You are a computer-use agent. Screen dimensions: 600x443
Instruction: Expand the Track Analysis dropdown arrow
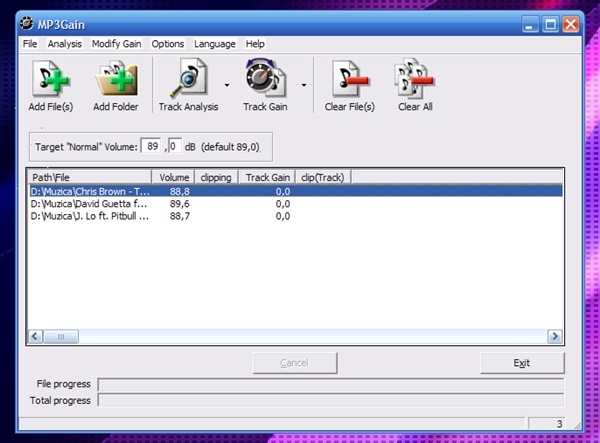pos(227,85)
